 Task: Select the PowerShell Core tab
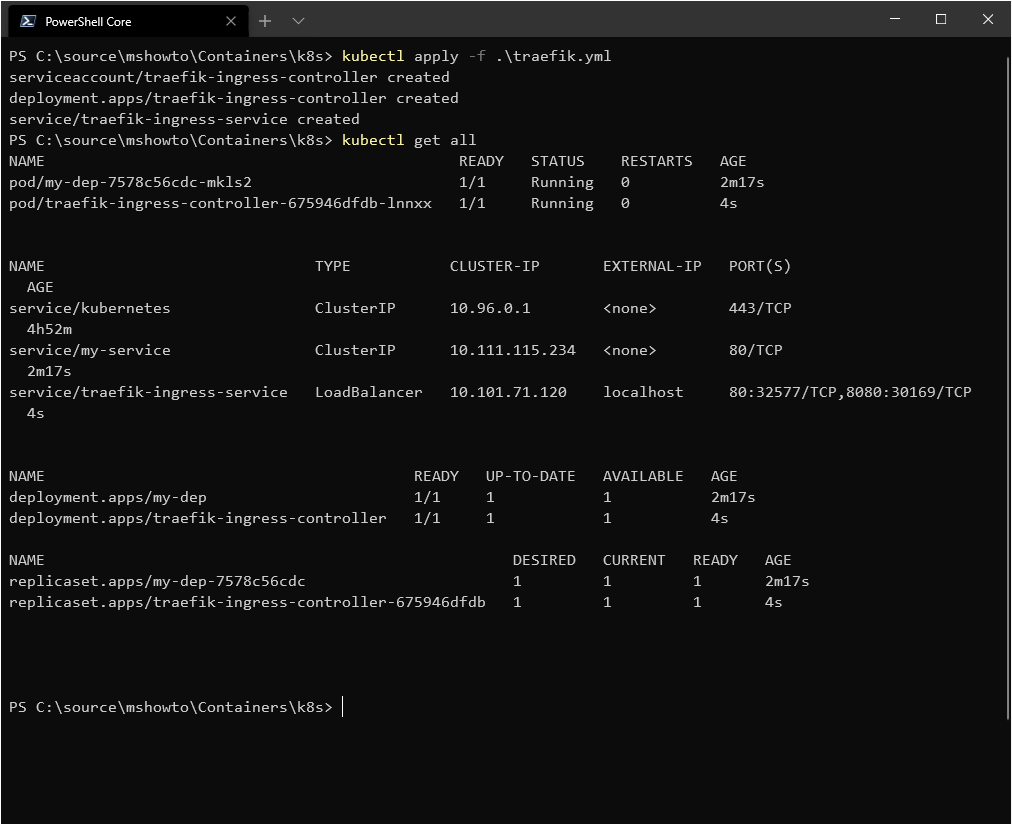pos(128,21)
